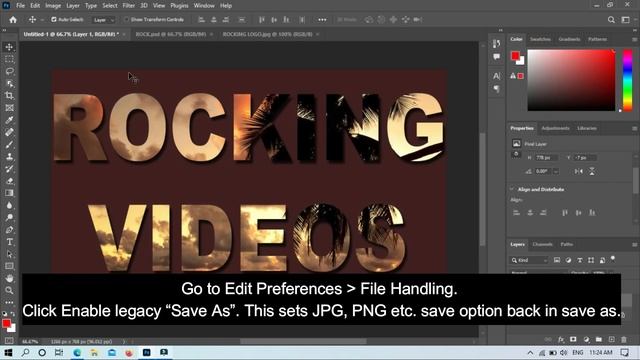Create new layer button in Layers panel
Image resolution: width=640 pixels, height=360 pixels.
click(x=611, y=339)
